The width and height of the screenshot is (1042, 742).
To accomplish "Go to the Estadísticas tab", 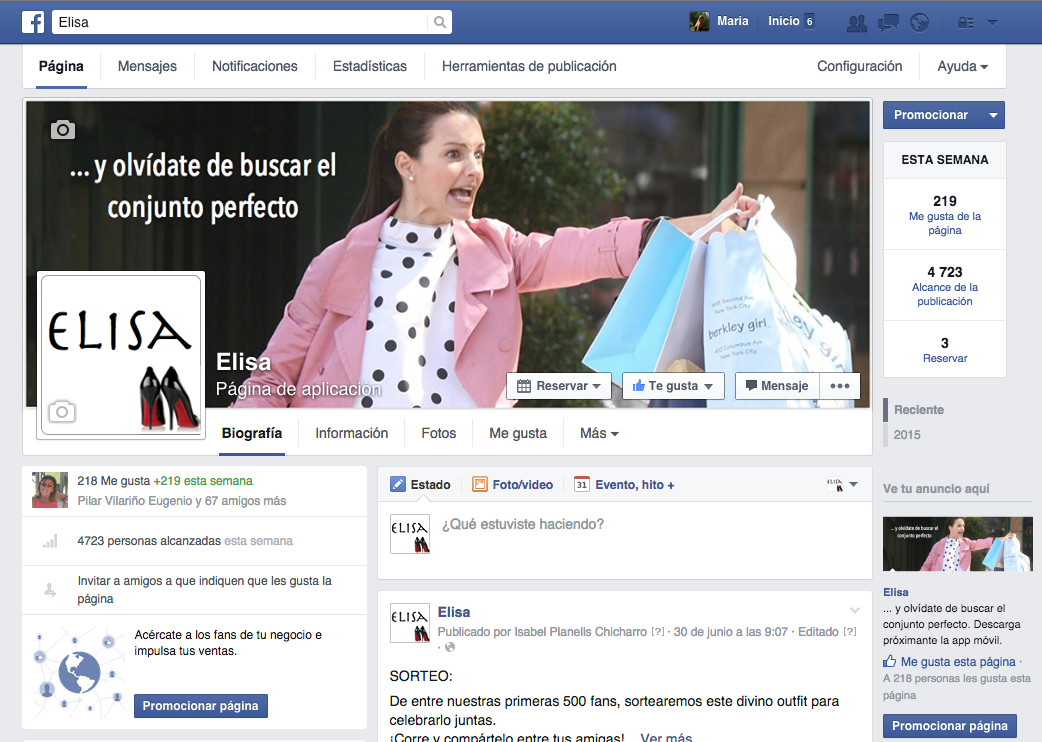I will pyautogui.click(x=369, y=66).
